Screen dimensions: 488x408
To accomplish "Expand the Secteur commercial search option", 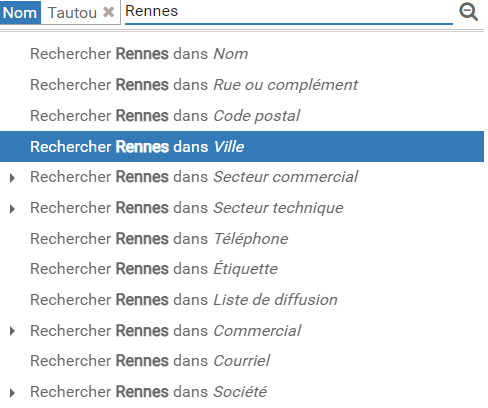I will (13, 178).
